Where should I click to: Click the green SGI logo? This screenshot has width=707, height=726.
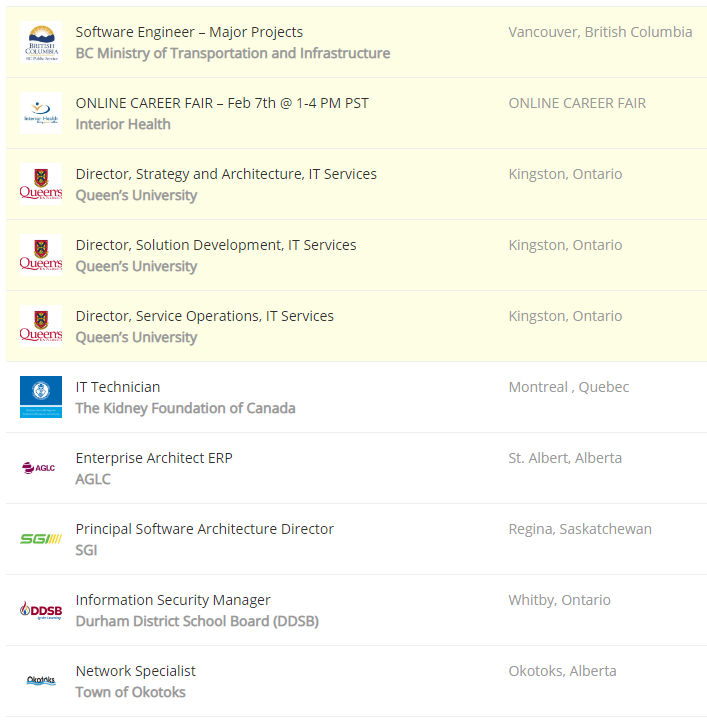(x=41, y=539)
